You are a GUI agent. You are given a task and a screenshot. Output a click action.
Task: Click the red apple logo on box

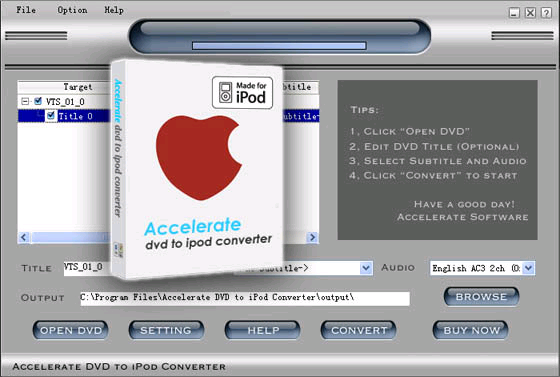click(199, 157)
